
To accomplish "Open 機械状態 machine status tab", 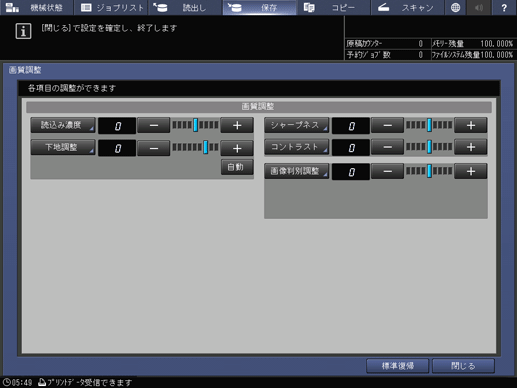I will coord(37,7).
